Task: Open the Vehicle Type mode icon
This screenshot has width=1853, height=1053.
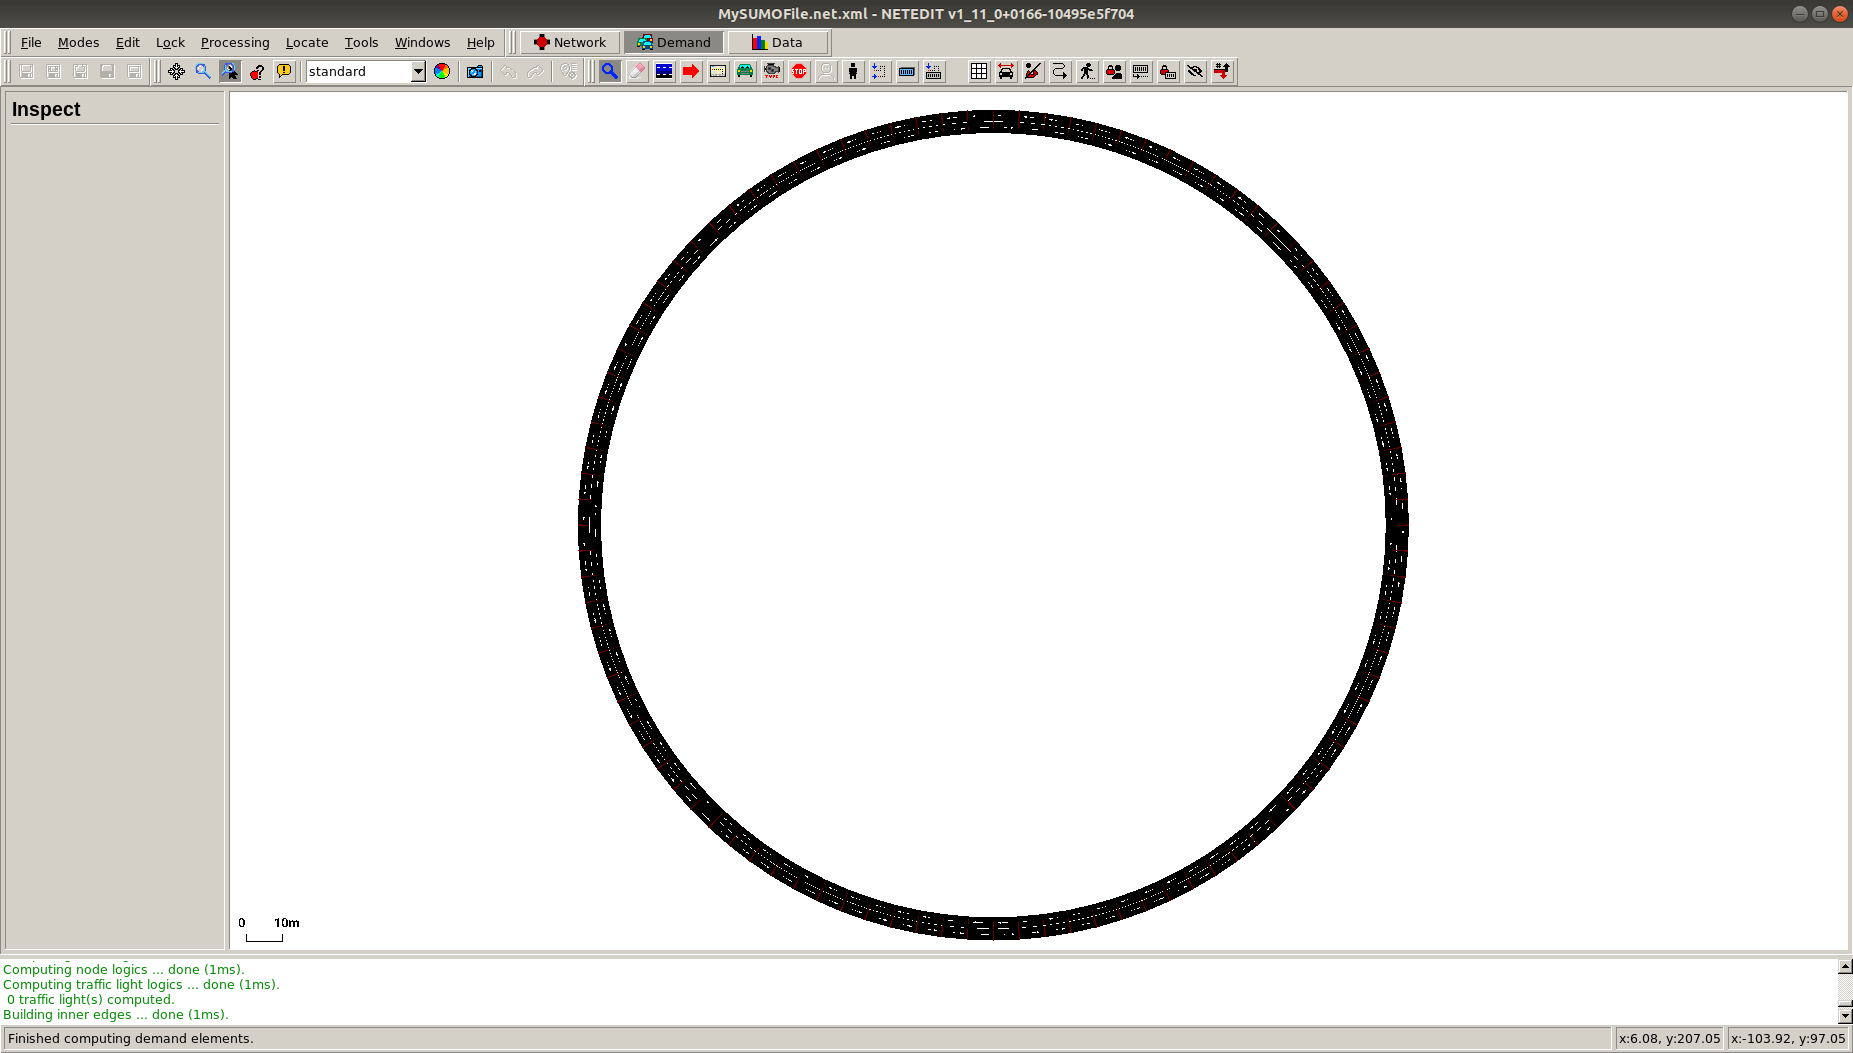Action: point(772,71)
